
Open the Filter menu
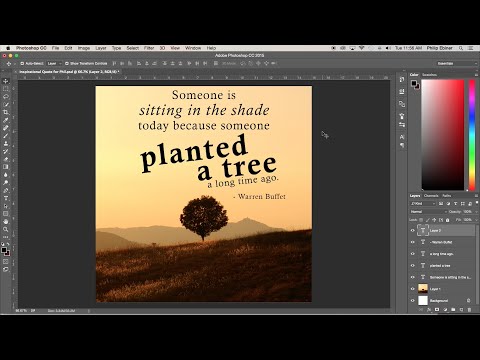(x=149, y=48)
